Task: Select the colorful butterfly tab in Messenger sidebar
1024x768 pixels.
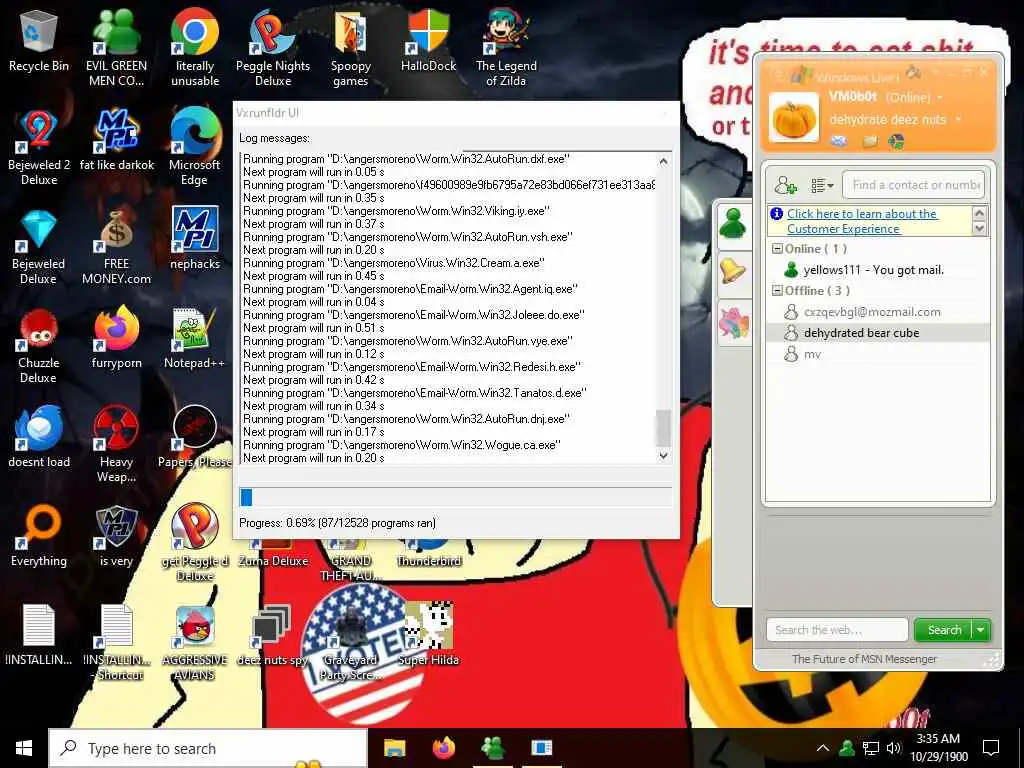Action: 733,323
